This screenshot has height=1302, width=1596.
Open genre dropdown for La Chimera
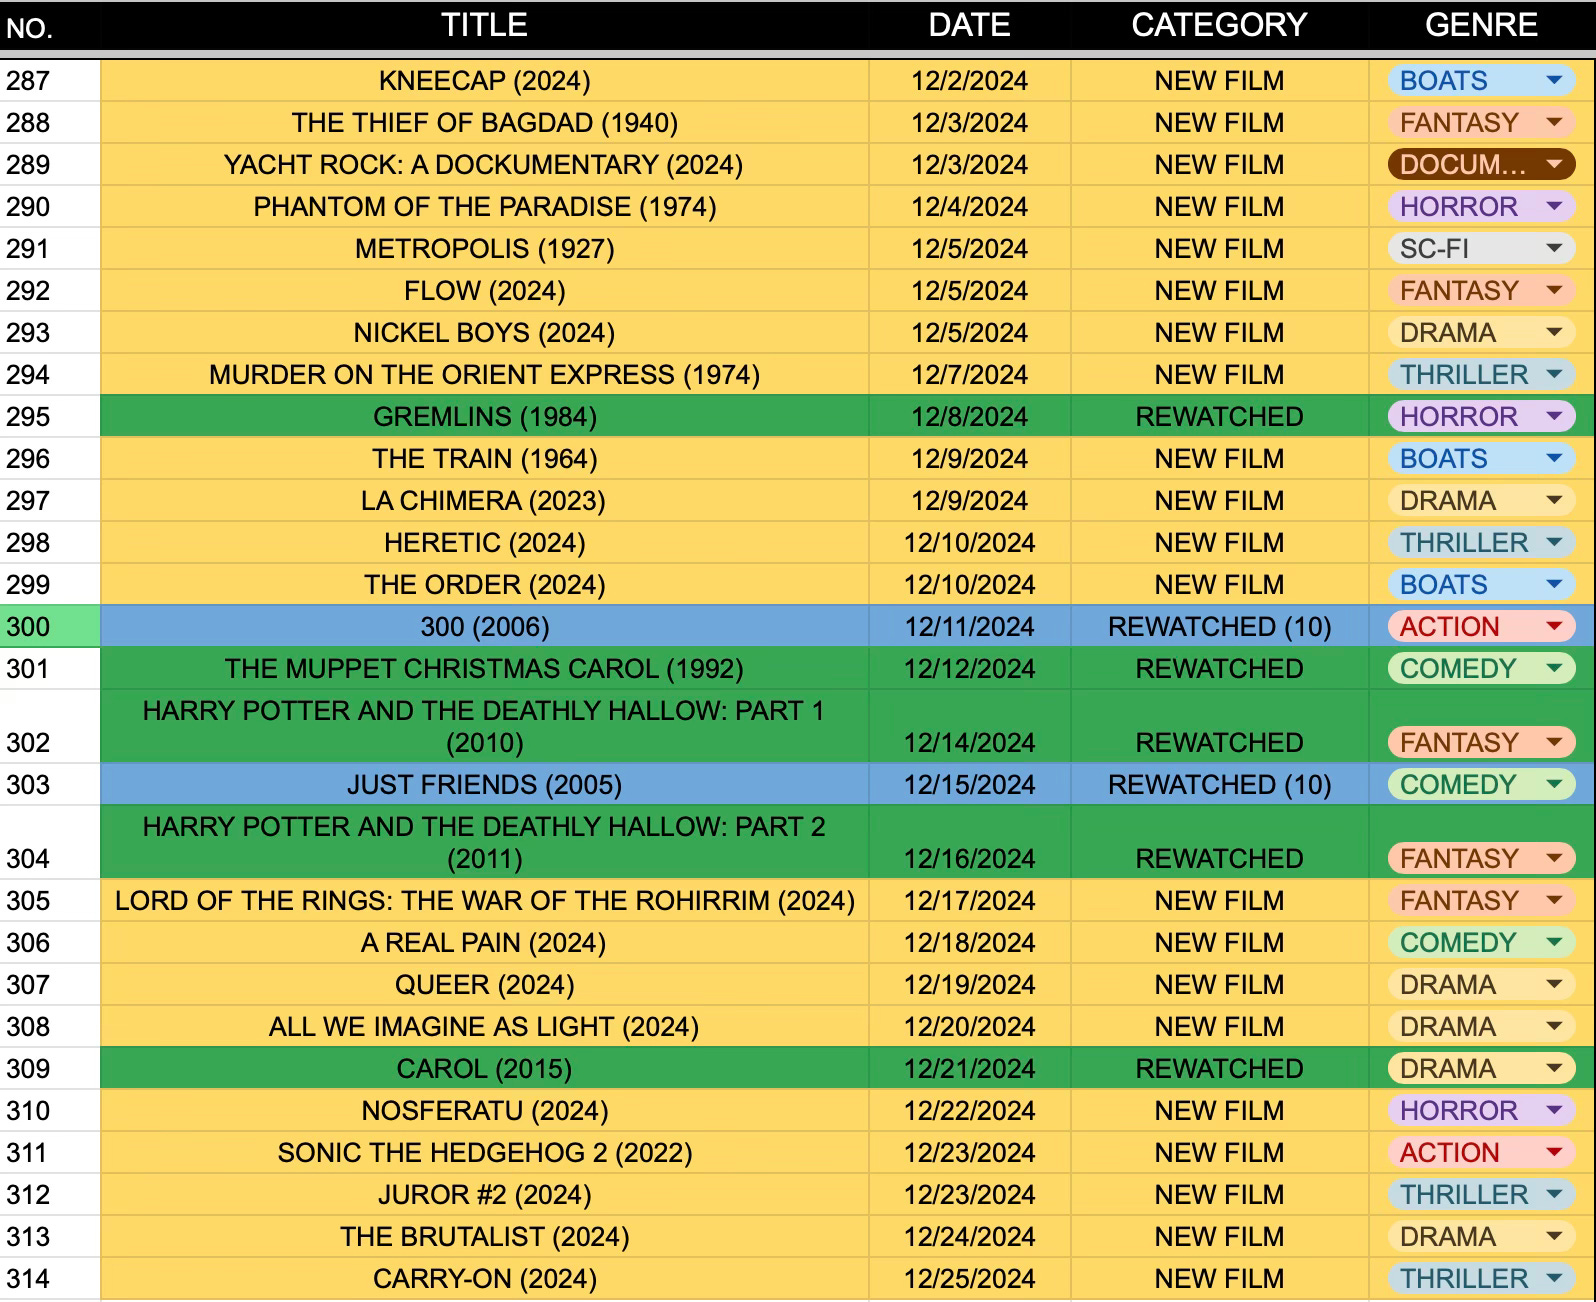click(x=1481, y=501)
